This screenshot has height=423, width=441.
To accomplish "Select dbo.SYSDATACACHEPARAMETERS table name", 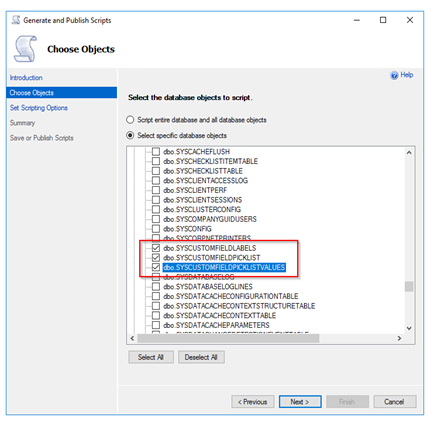I will click(216, 325).
